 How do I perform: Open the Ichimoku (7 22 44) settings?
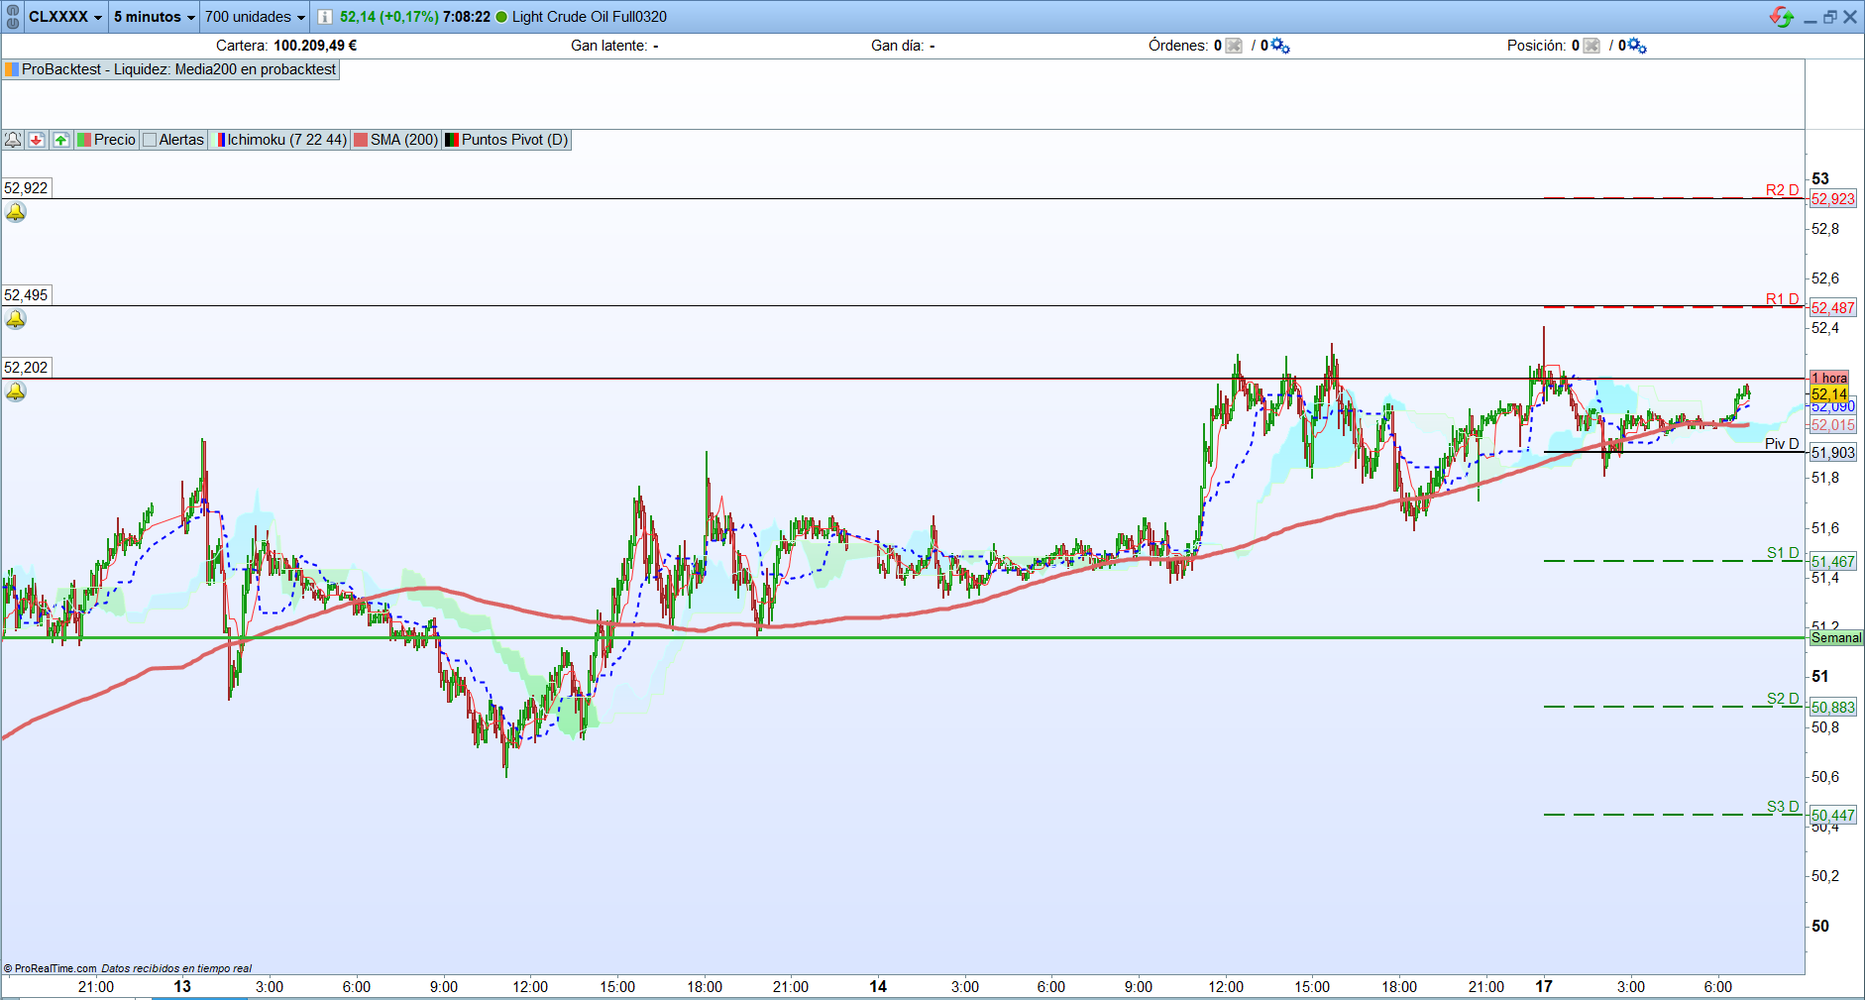(280, 140)
